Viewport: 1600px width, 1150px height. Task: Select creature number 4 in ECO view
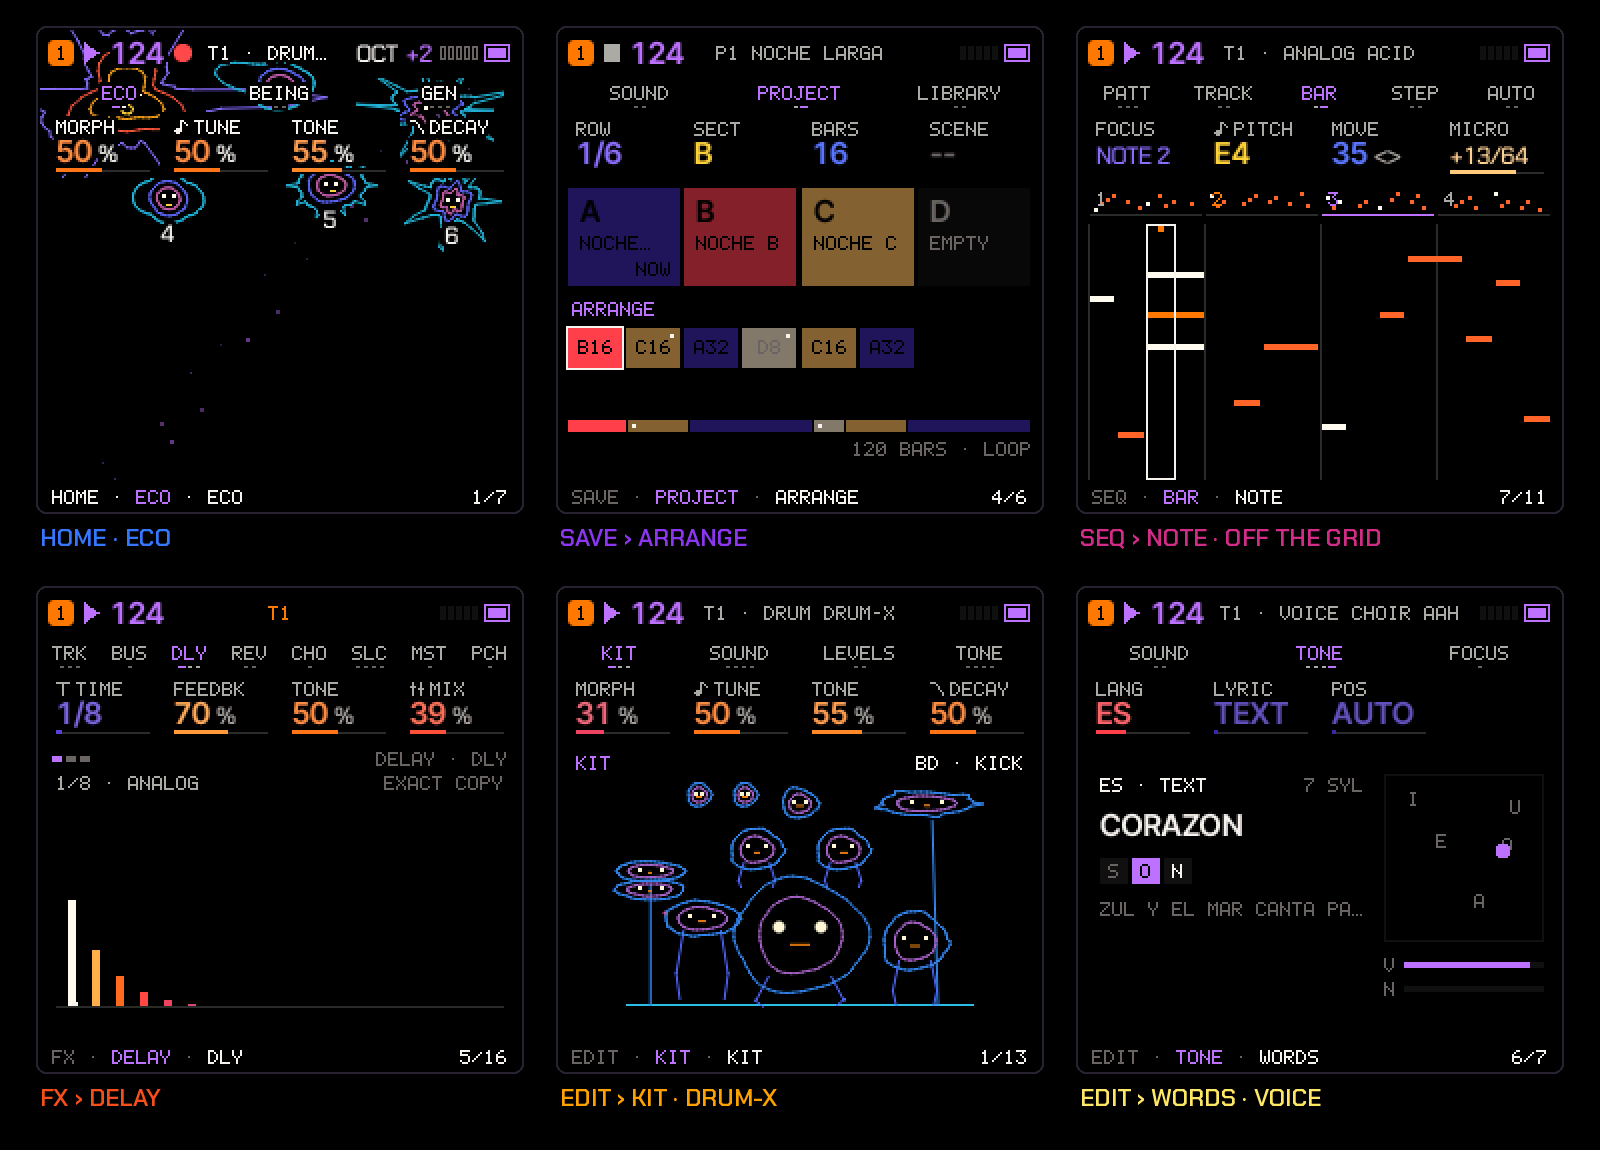click(x=167, y=208)
